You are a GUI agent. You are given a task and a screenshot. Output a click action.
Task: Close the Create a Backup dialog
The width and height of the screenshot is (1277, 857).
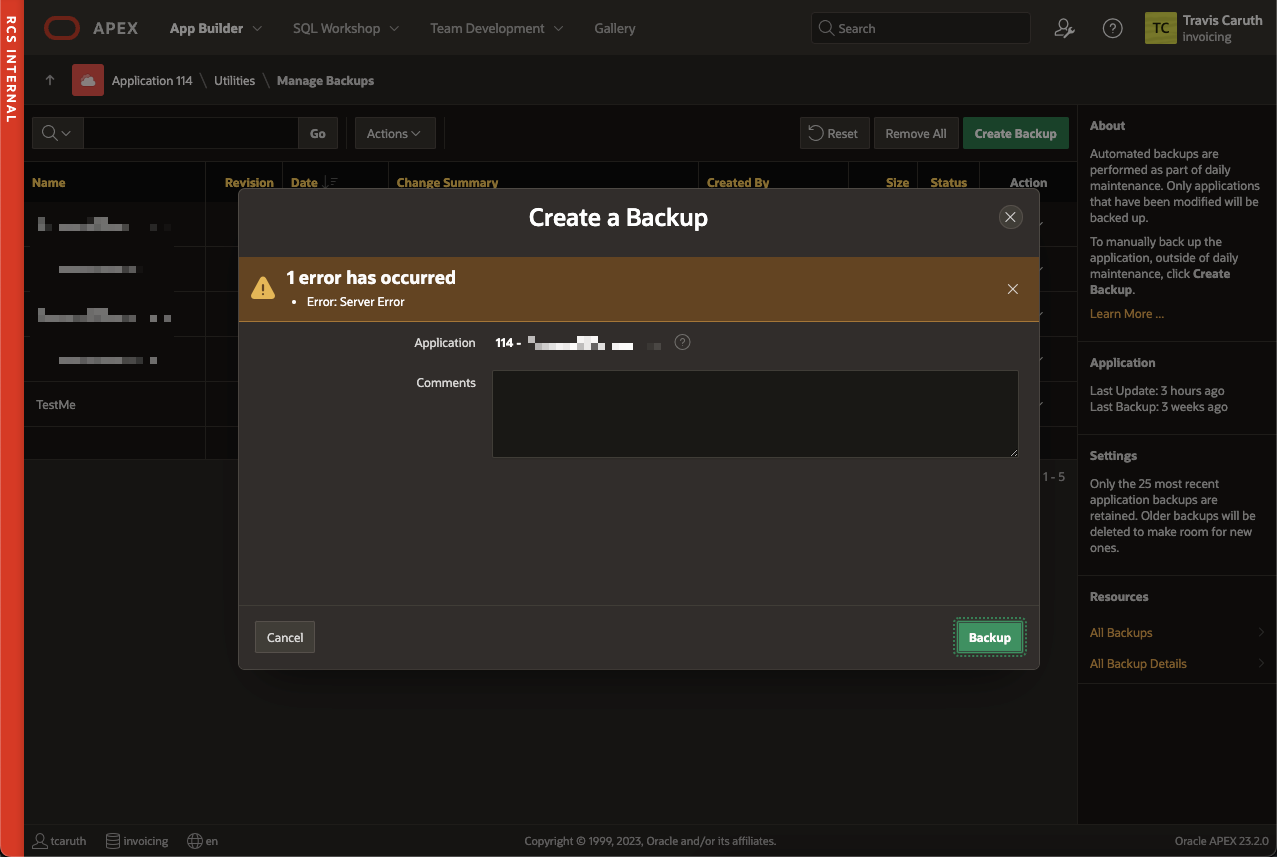click(1010, 217)
